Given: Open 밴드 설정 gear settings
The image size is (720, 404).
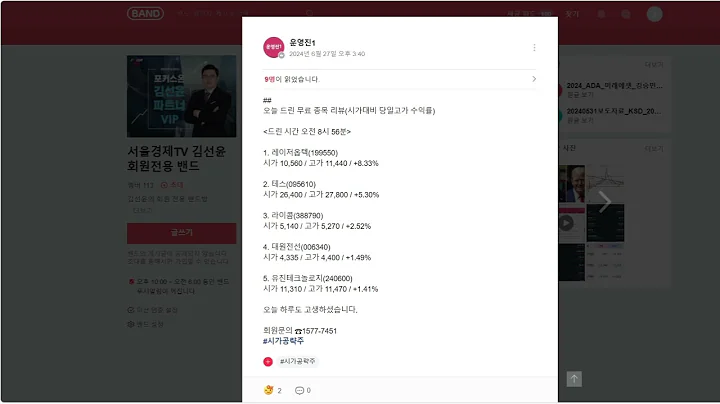Looking at the screenshot, I should (x=146, y=325).
